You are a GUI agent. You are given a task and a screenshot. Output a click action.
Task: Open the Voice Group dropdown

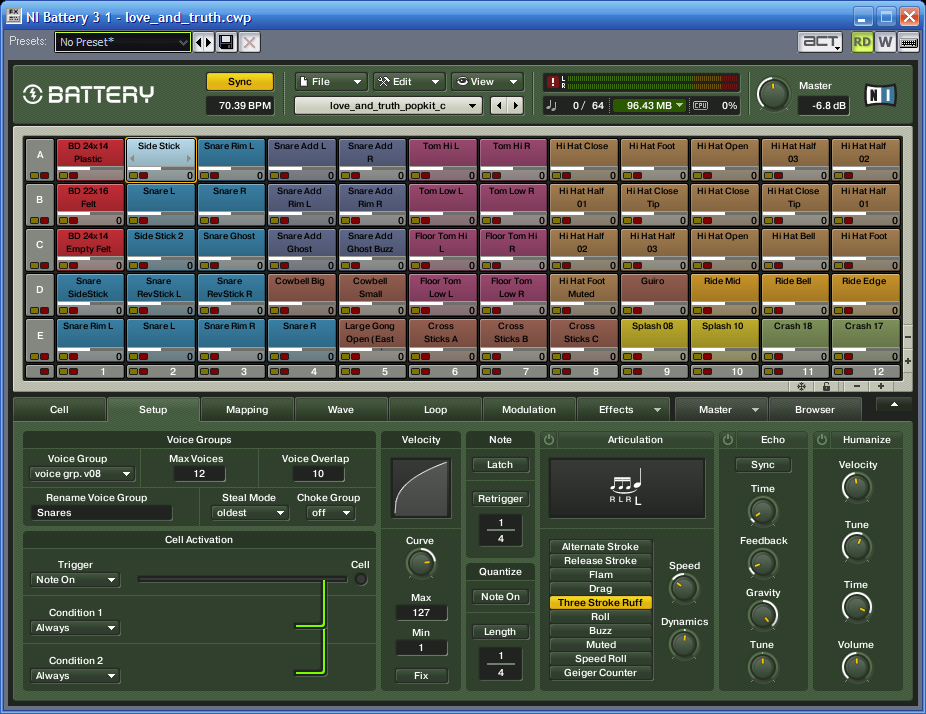81,474
